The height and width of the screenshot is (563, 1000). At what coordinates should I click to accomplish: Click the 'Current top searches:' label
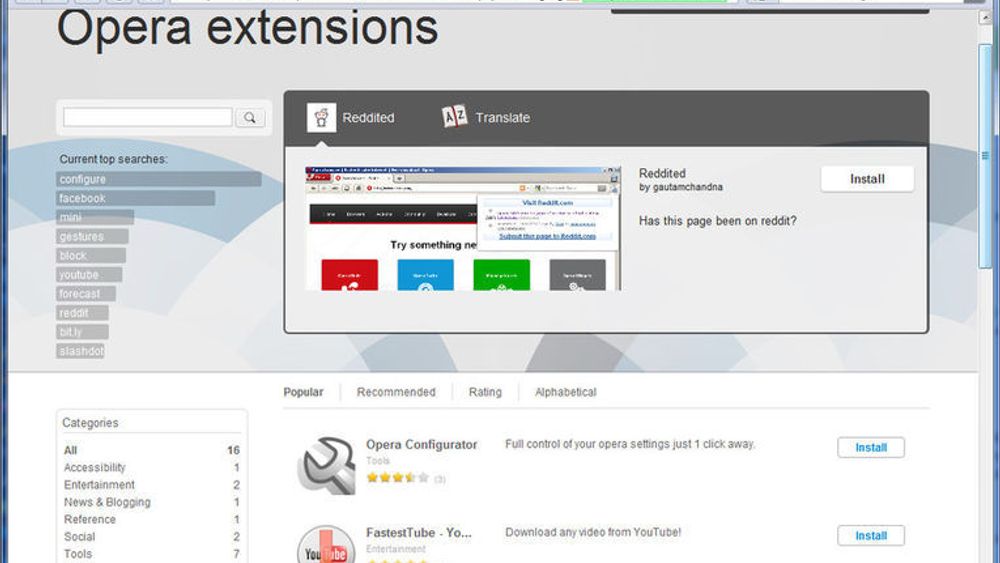click(x=114, y=159)
